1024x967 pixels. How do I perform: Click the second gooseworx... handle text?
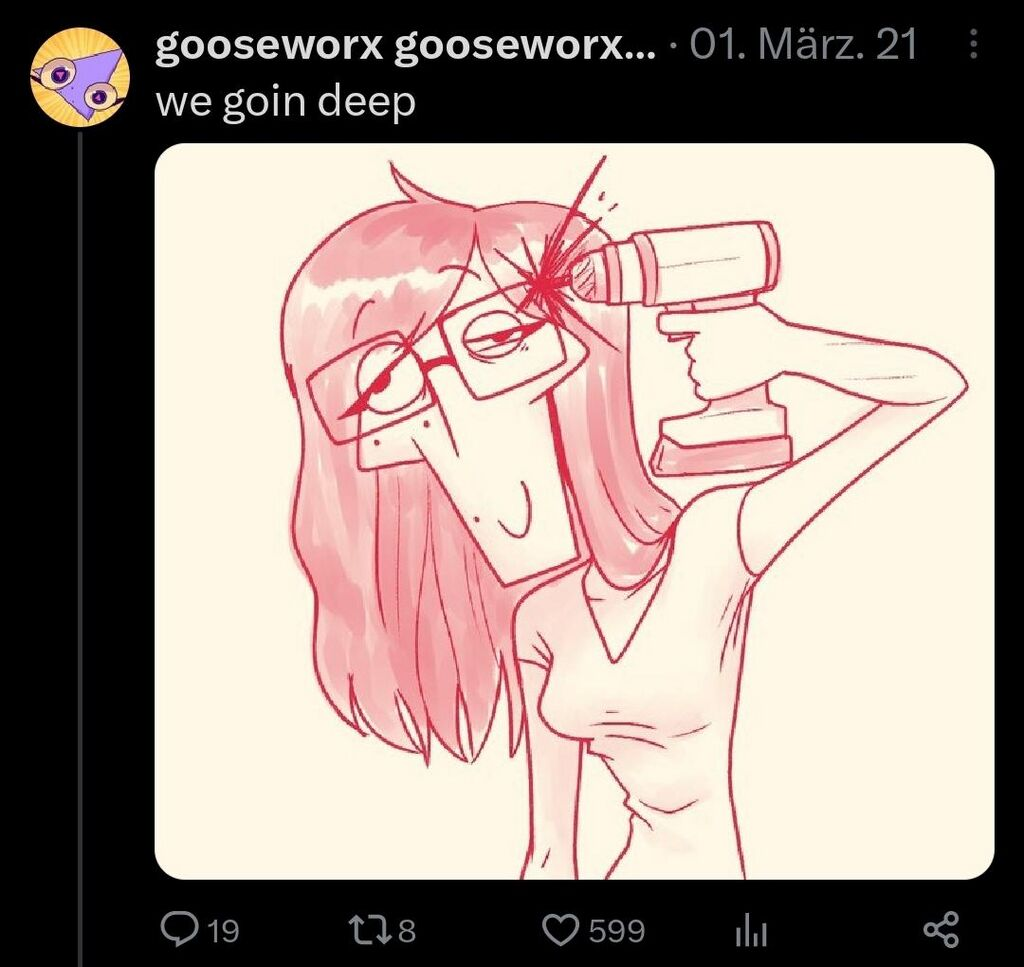point(524,46)
